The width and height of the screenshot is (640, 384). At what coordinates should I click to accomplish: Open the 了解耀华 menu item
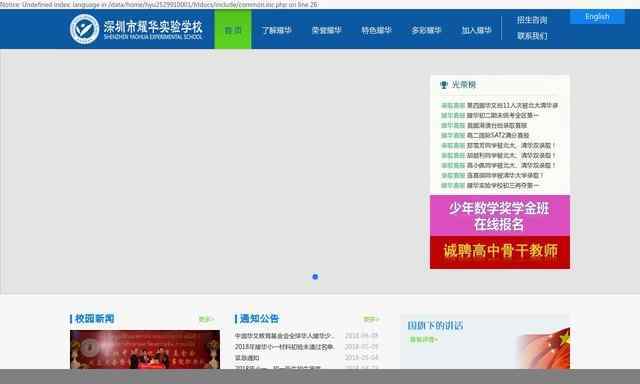276,30
